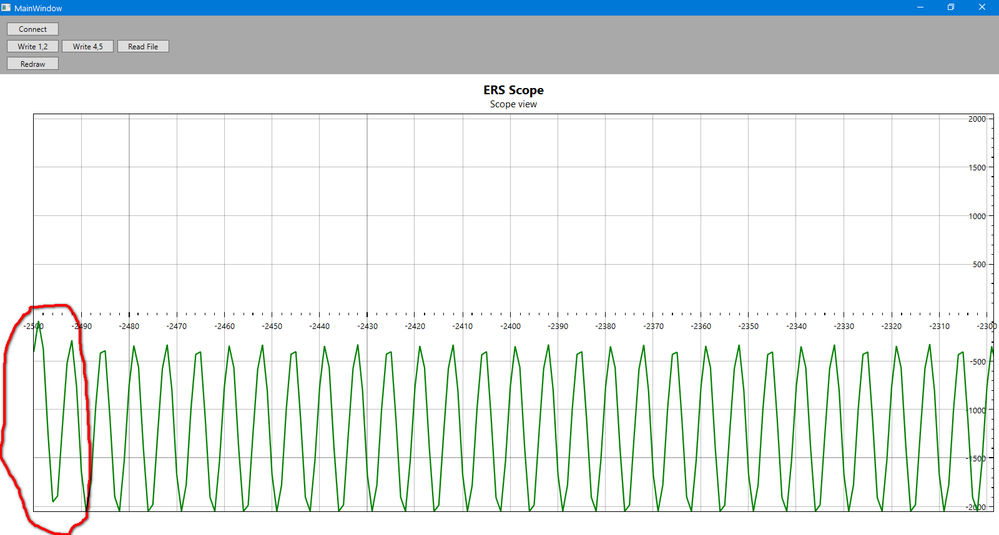Close the MainWindow window

(x=982, y=8)
